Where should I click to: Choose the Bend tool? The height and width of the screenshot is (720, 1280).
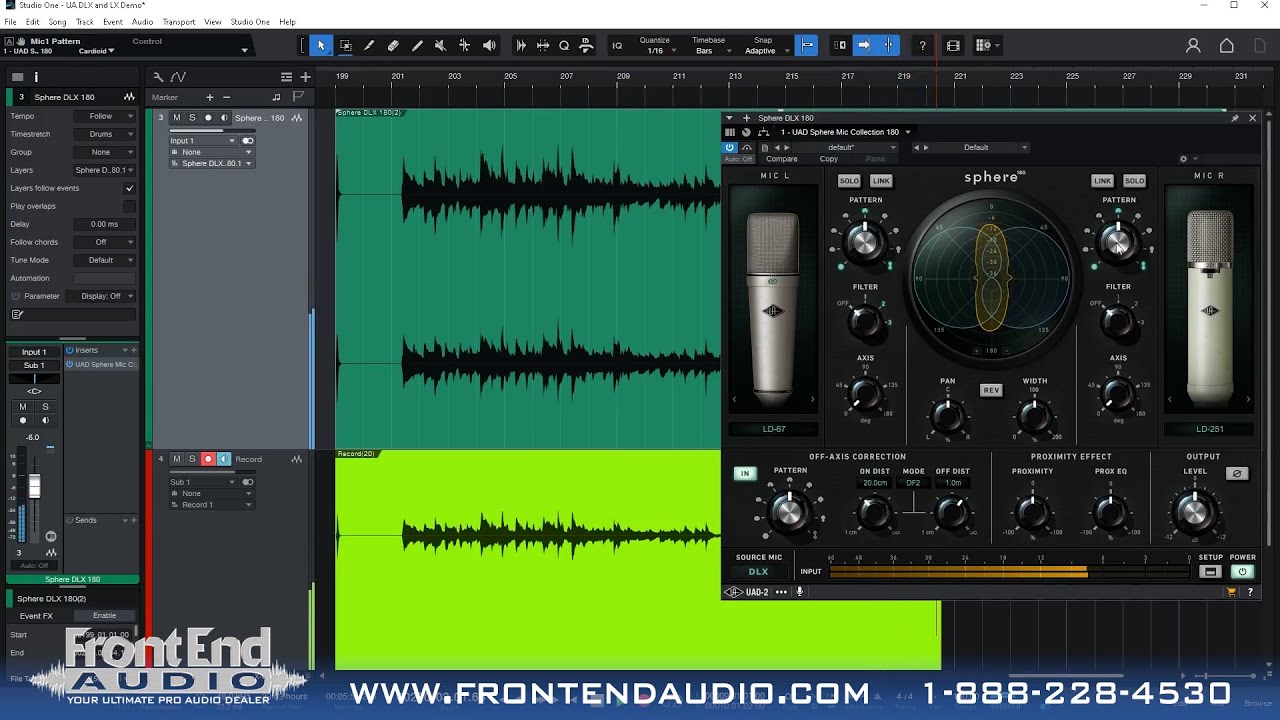click(x=464, y=45)
